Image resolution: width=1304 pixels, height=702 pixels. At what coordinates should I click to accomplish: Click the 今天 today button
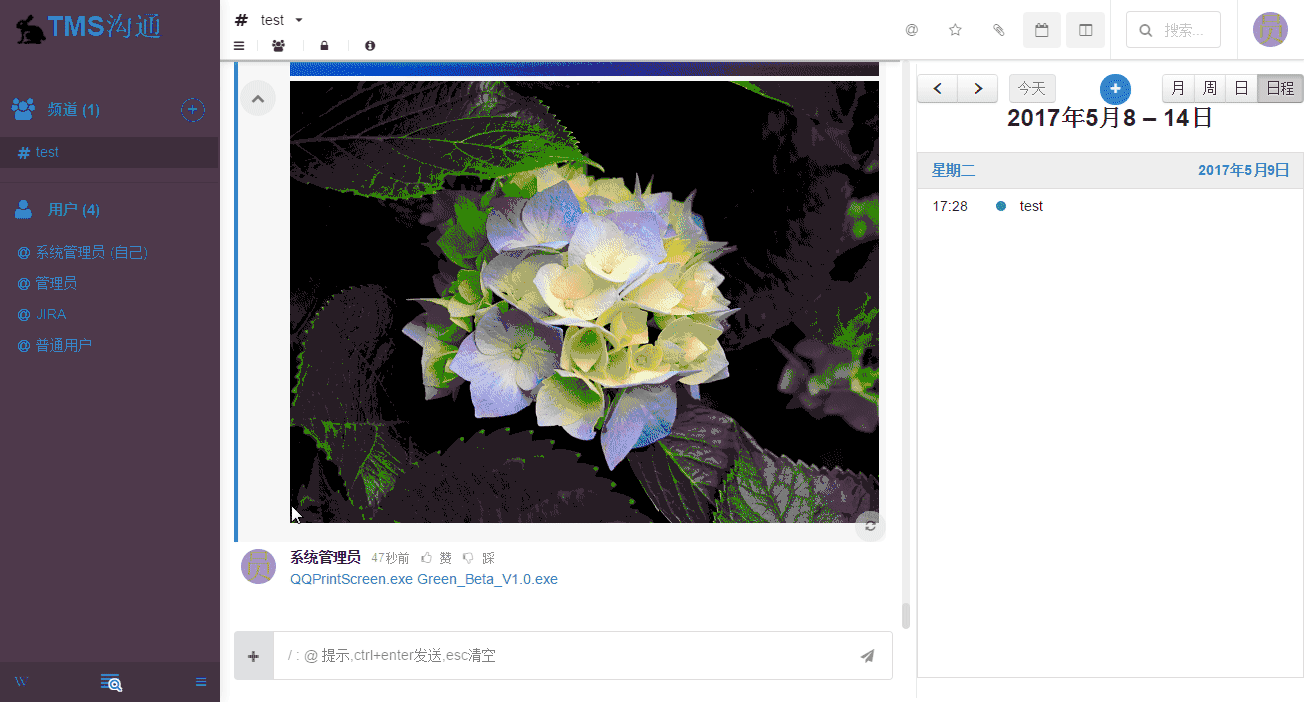click(1031, 88)
